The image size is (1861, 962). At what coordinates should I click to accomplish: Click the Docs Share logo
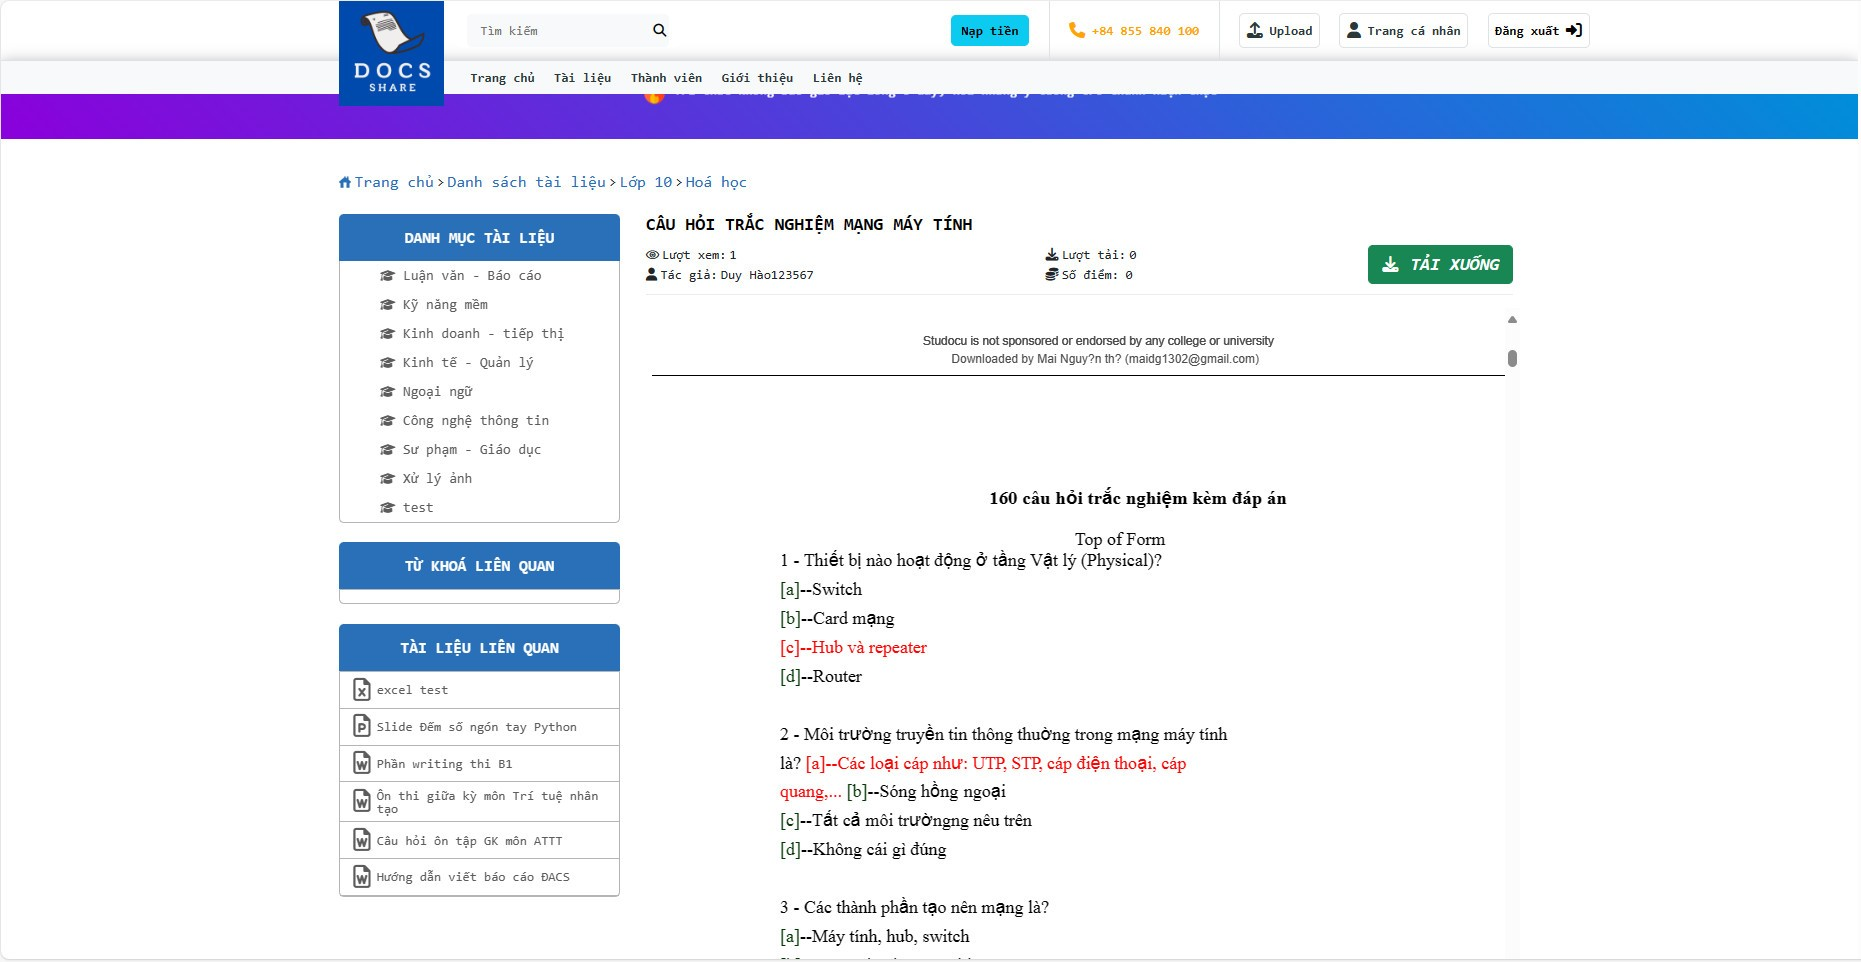coord(391,53)
